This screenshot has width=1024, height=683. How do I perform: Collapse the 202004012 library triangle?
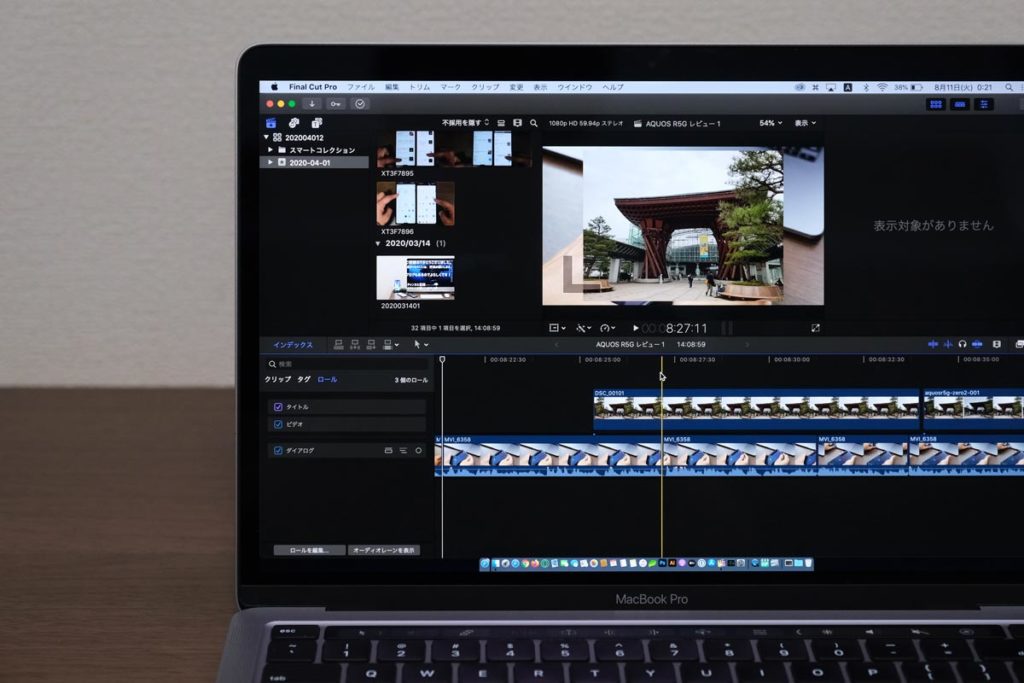266,137
